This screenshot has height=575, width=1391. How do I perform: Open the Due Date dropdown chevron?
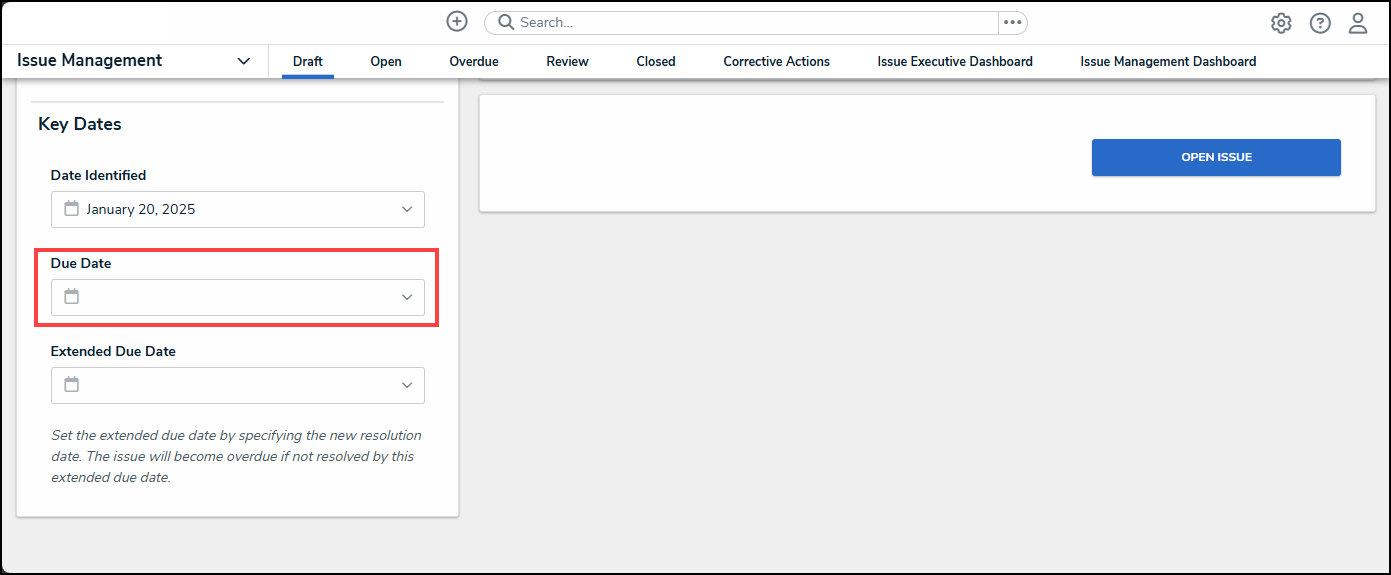click(x=407, y=297)
